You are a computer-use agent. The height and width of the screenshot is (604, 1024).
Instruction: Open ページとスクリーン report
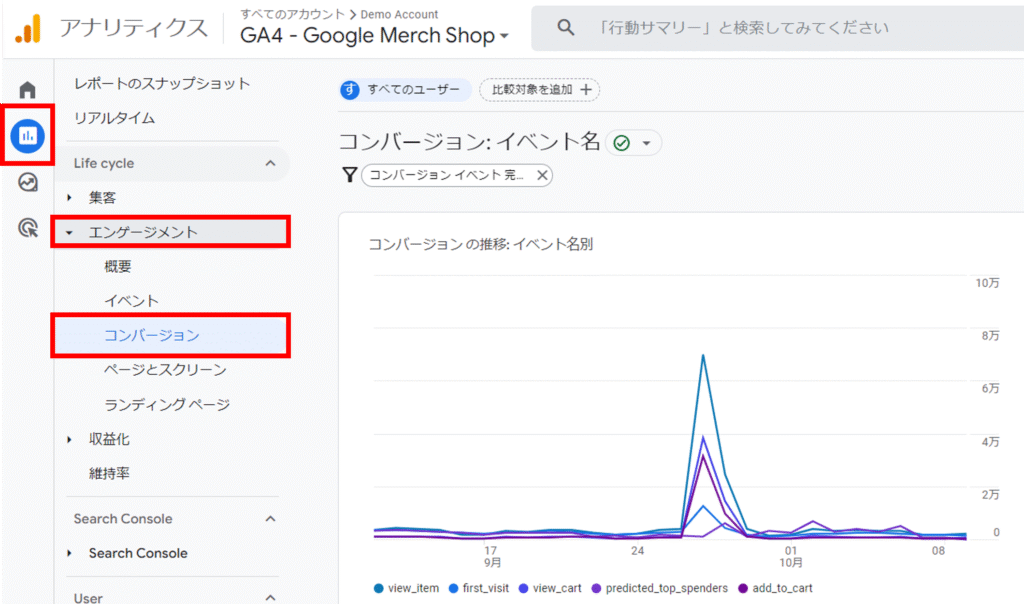tap(165, 370)
